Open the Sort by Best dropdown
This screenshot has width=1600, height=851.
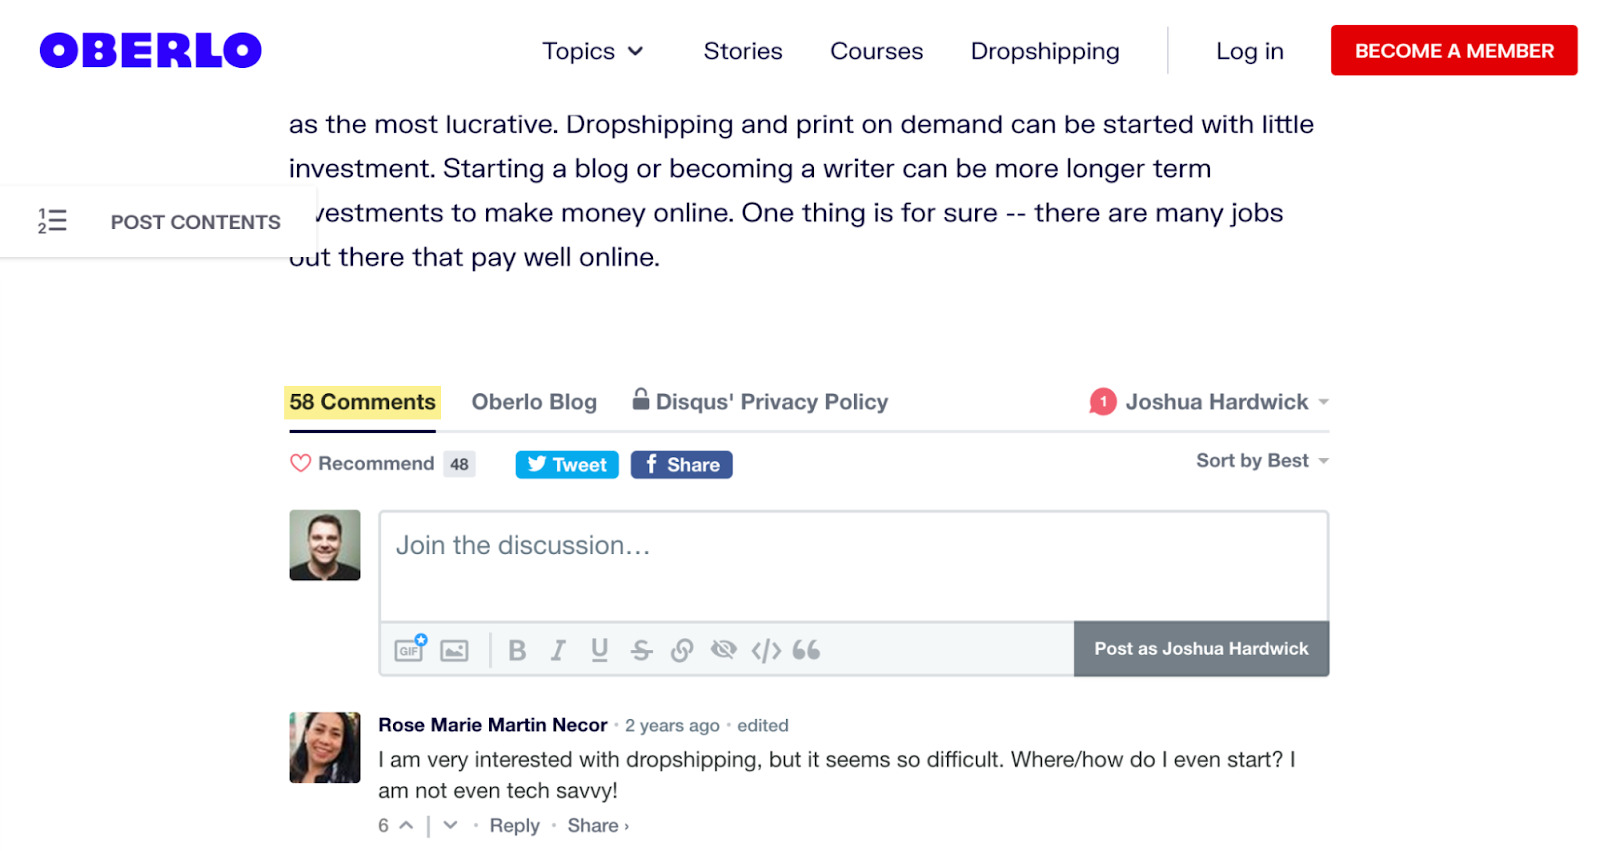[x=1262, y=461]
